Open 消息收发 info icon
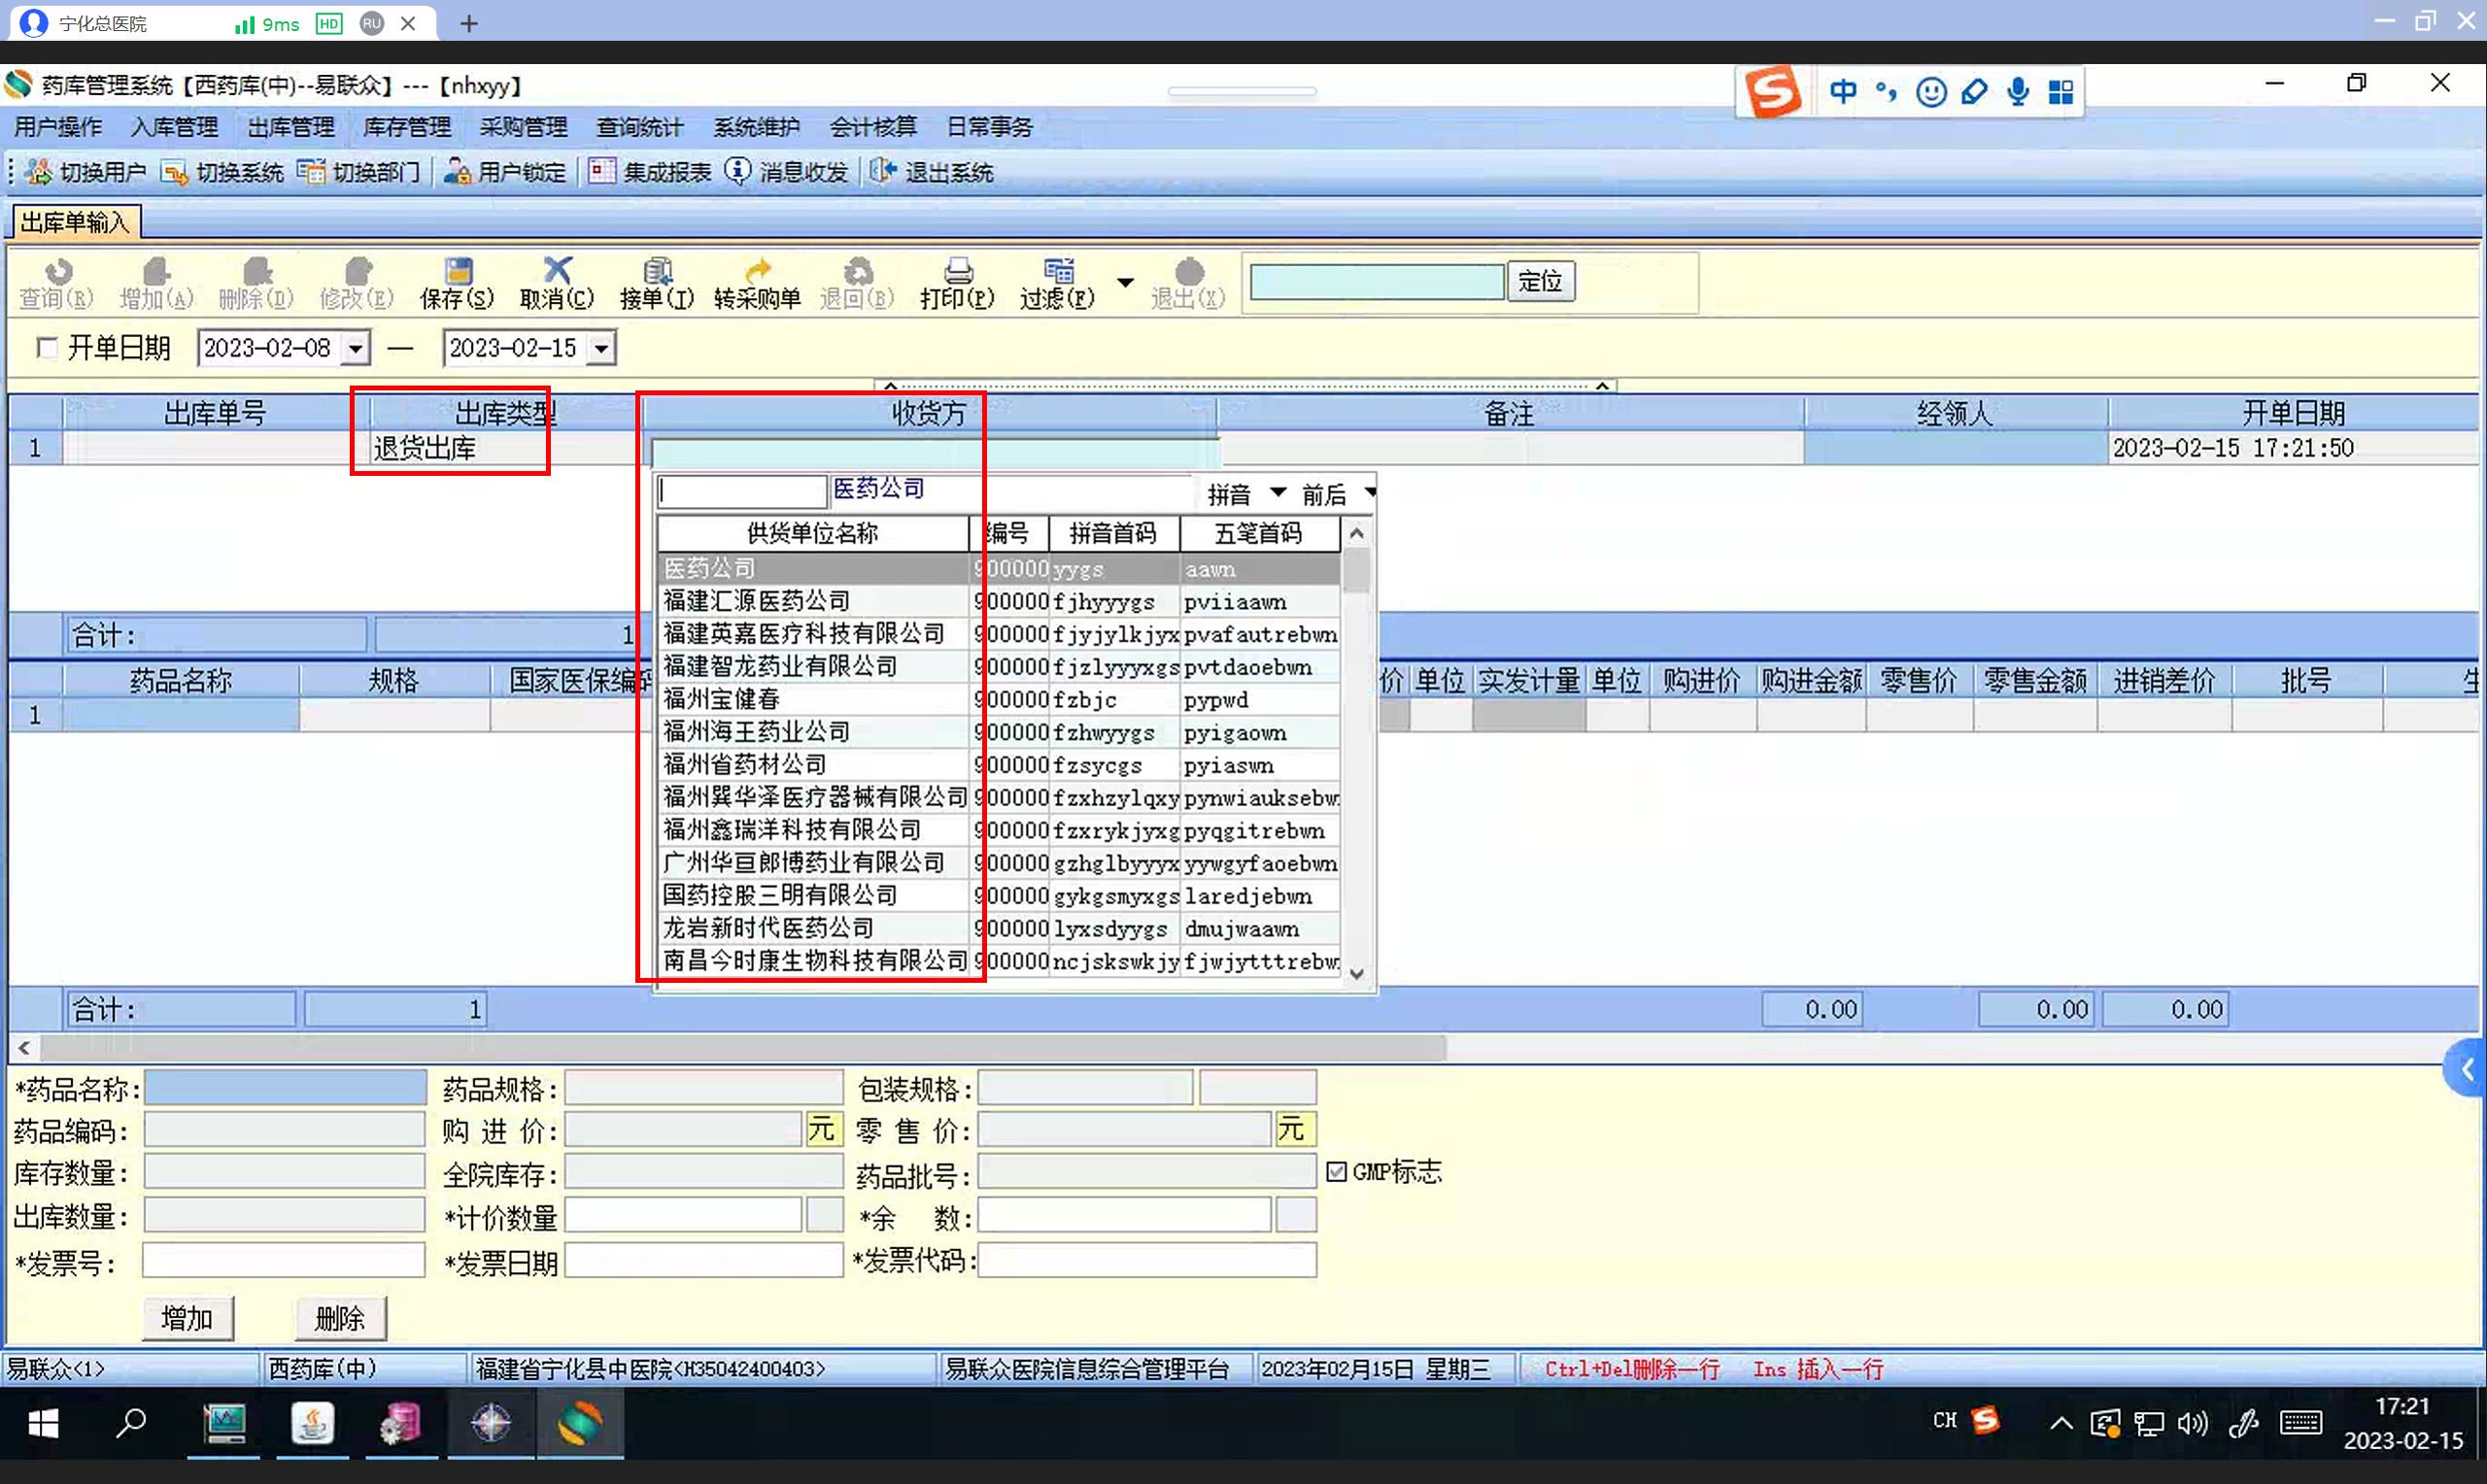2487x1484 pixels. 738,172
